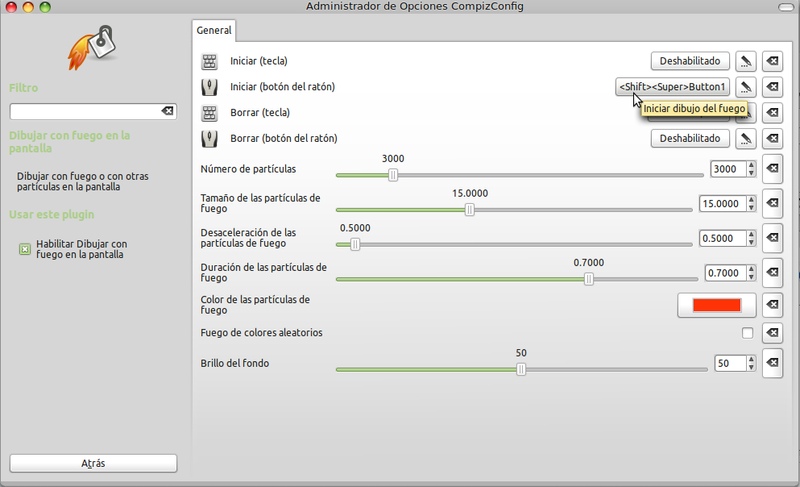Toggle Habilitar Dibujar con fuego en la pantalla
Viewport: 800px width, 487px height.
pyautogui.click(x=25, y=249)
